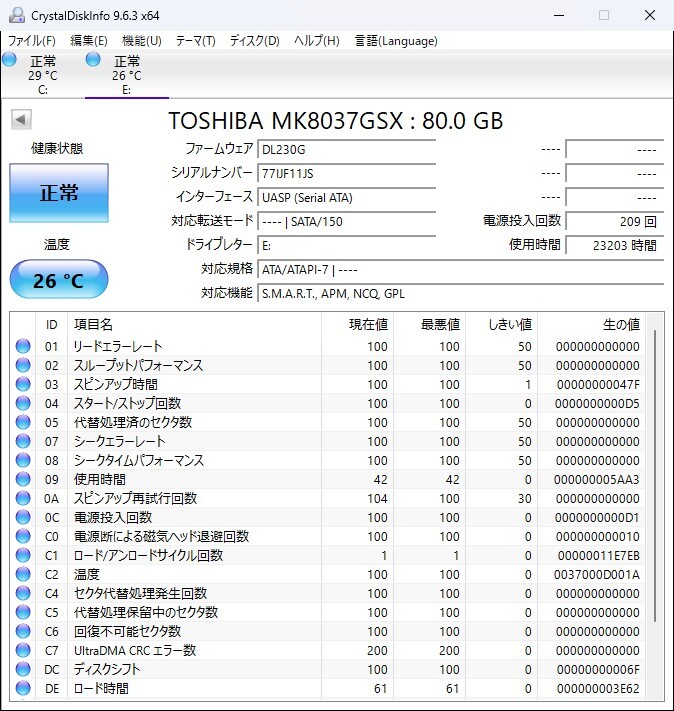Select drive E: status indicator circle
Image resolution: width=674 pixels, height=711 pixels.
[93, 59]
